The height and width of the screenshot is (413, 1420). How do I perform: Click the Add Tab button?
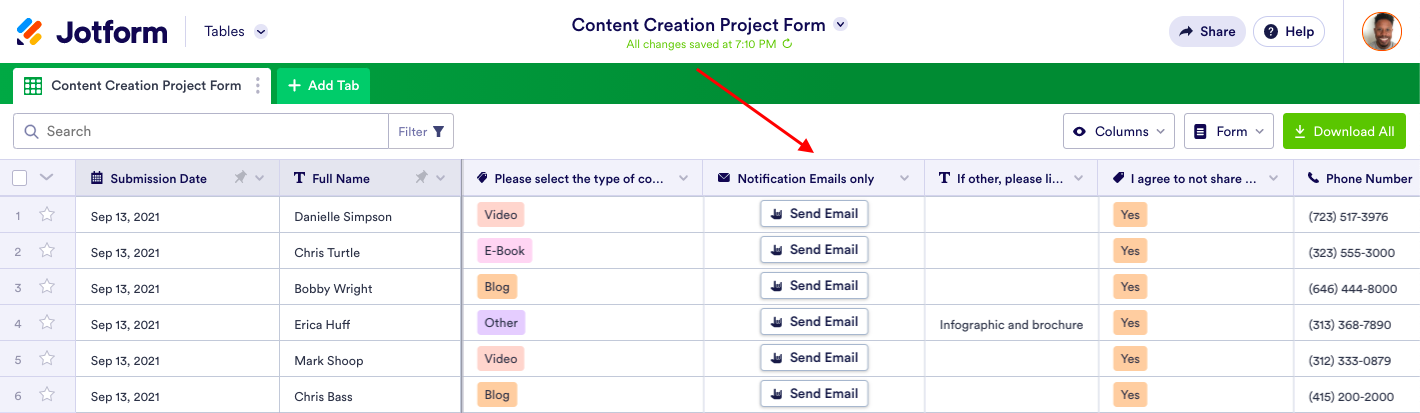323,86
